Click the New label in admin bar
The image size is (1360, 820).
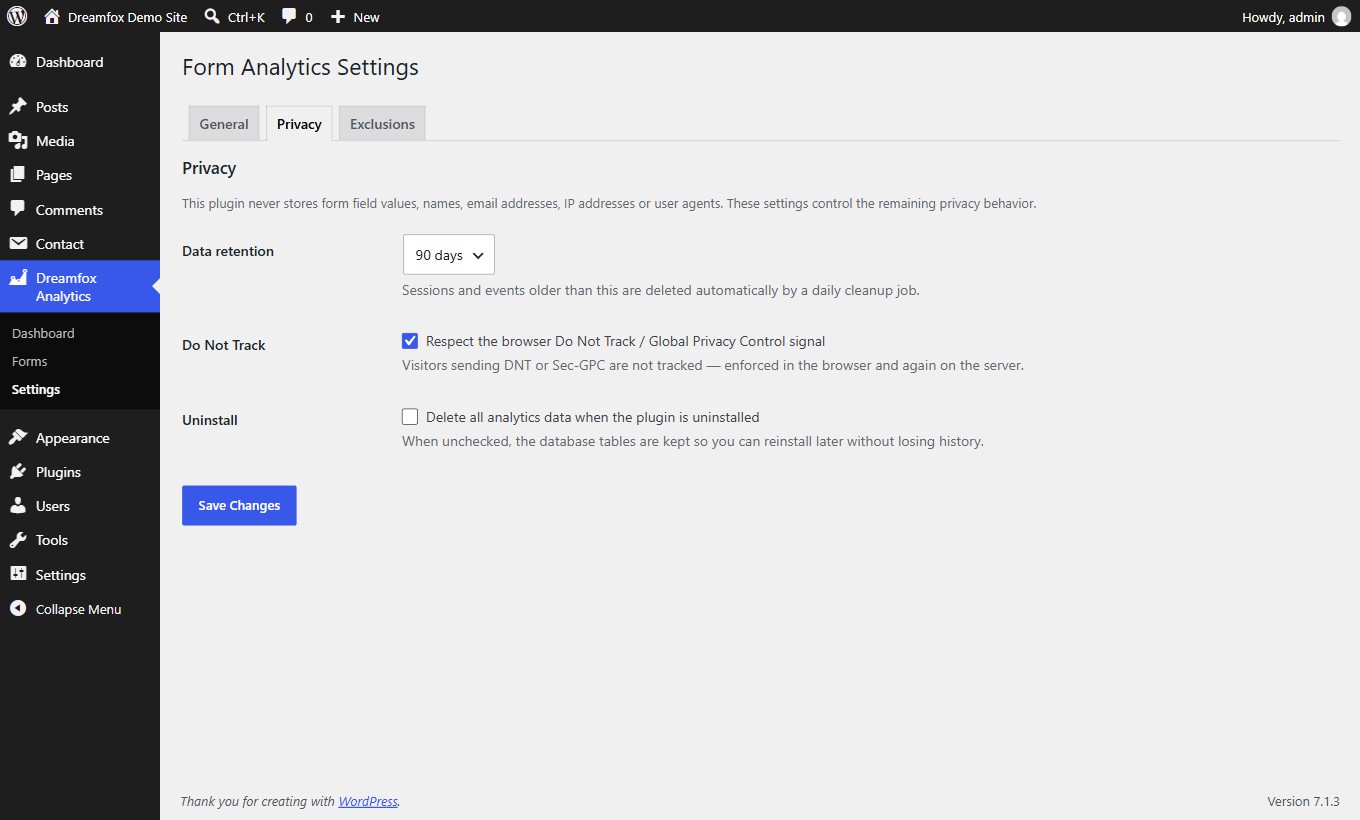click(x=367, y=17)
